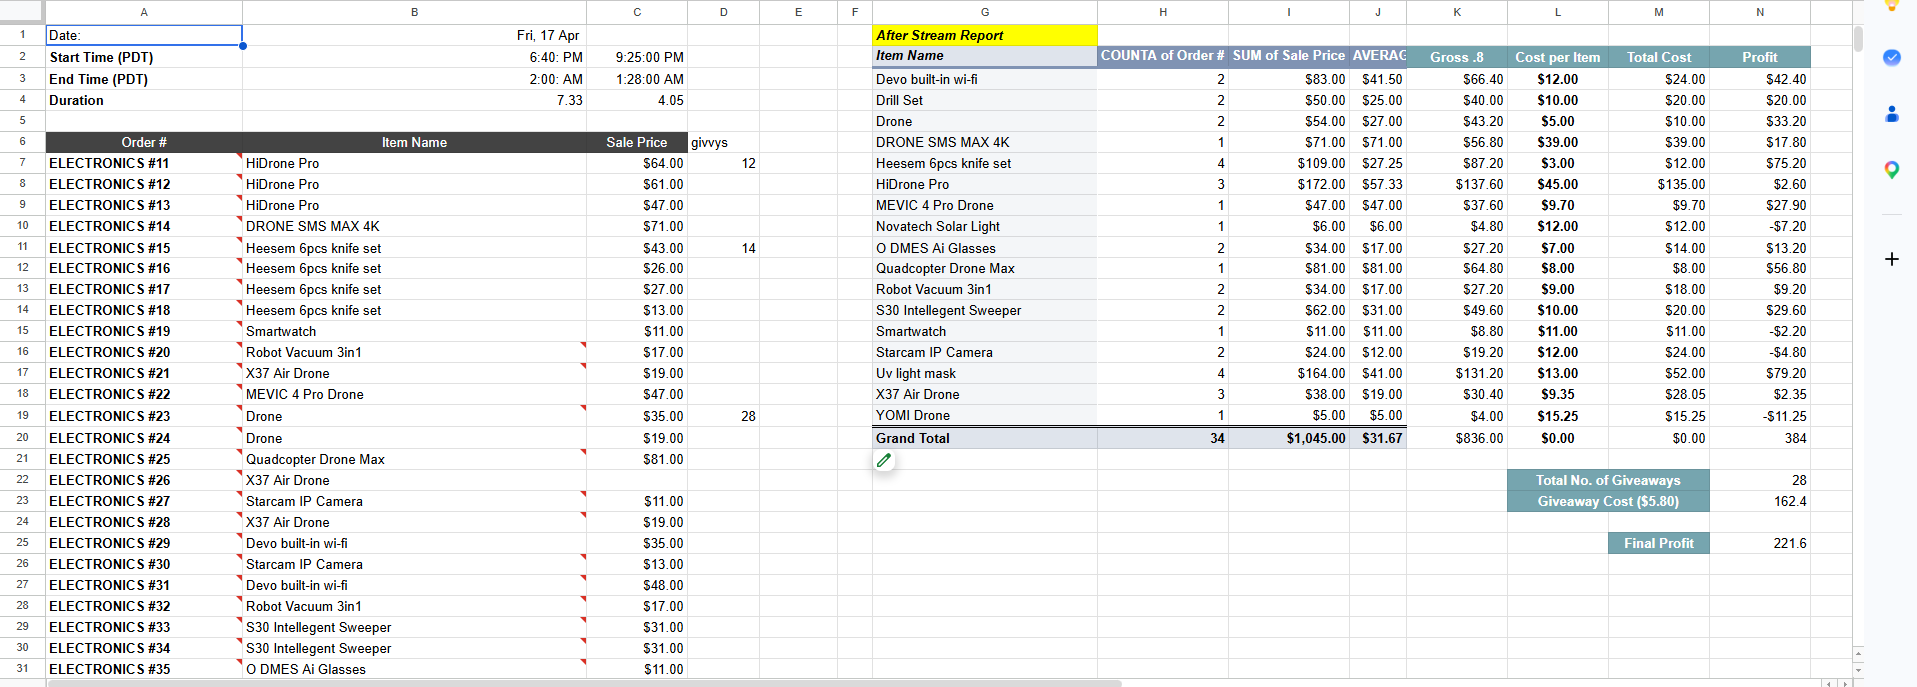Select the active cell containing 'Date:'

(x=144, y=35)
